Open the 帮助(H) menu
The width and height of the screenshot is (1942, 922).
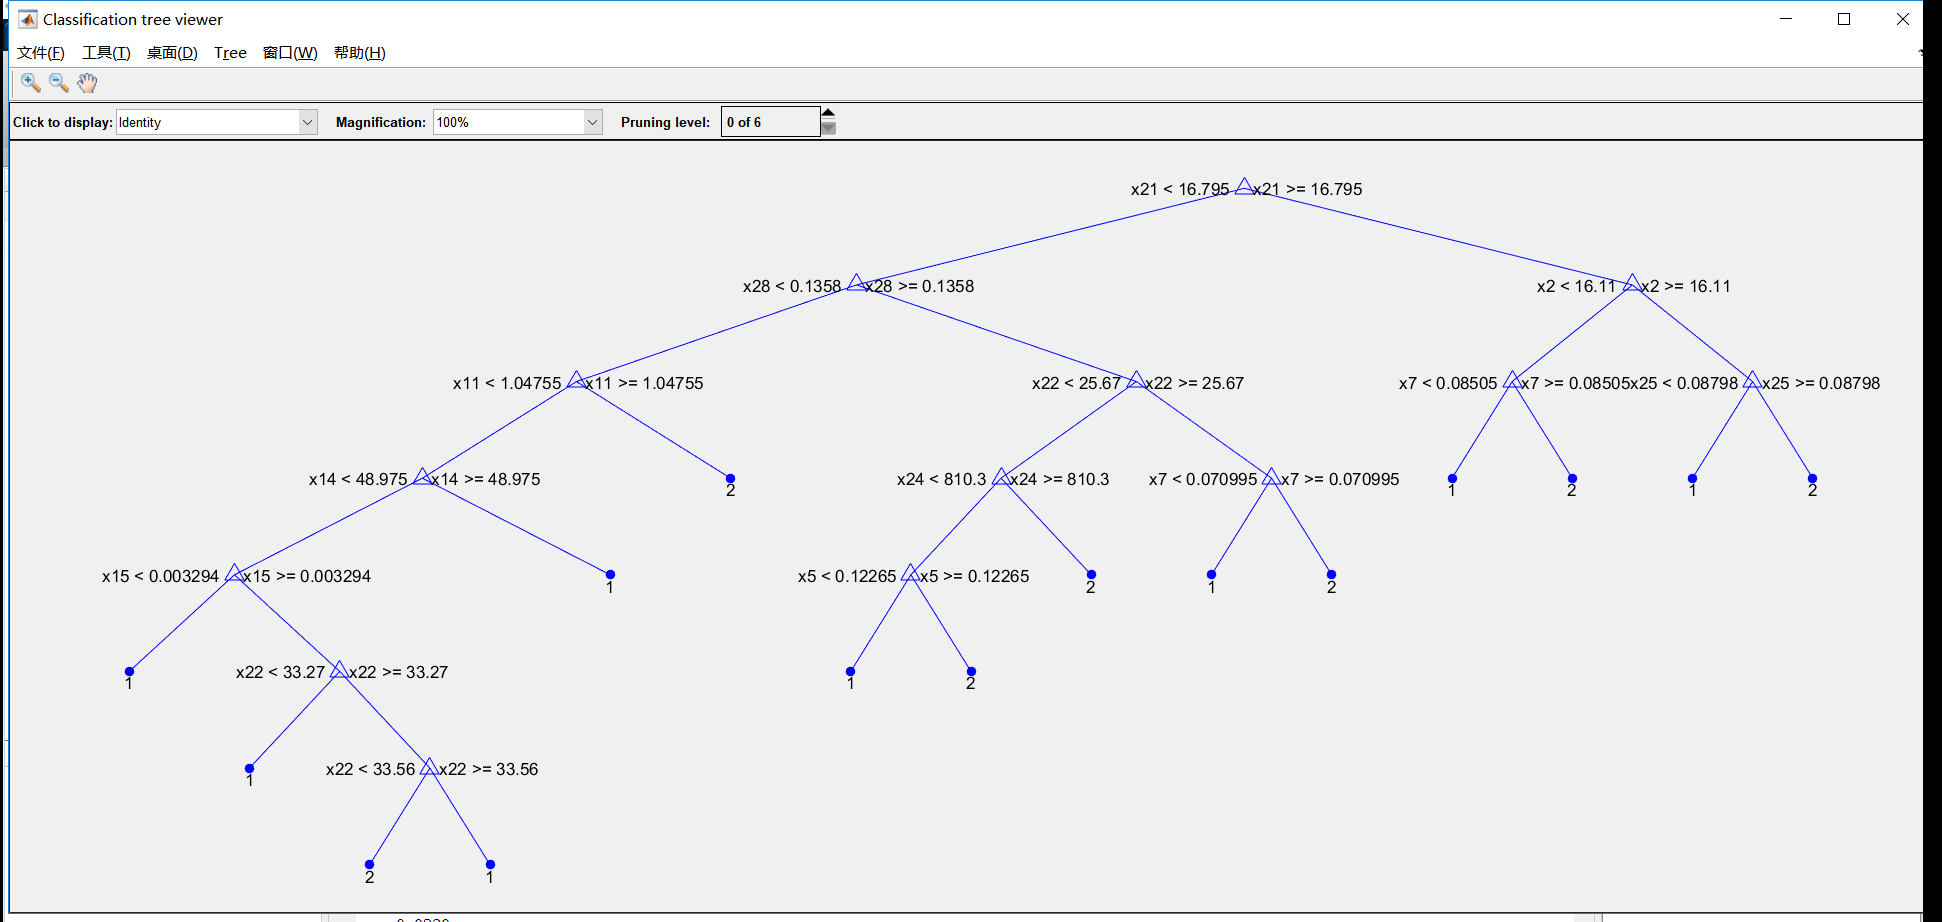pyautogui.click(x=359, y=53)
